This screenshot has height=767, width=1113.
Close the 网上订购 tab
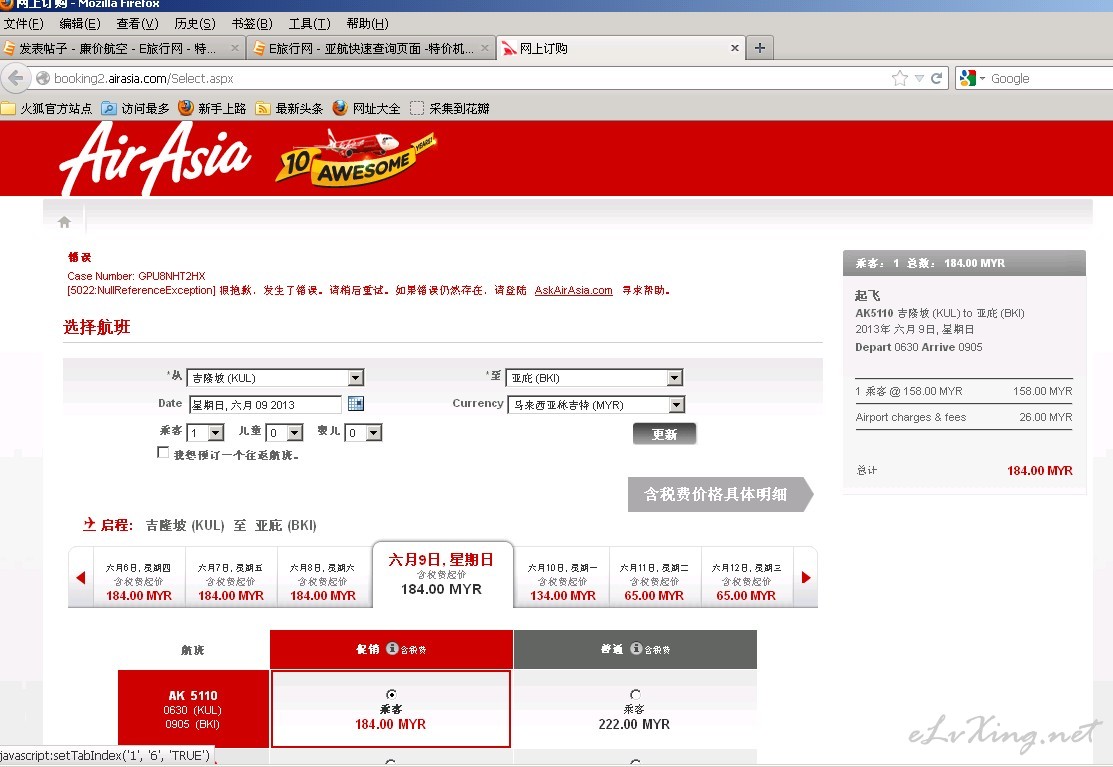tap(735, 48)
